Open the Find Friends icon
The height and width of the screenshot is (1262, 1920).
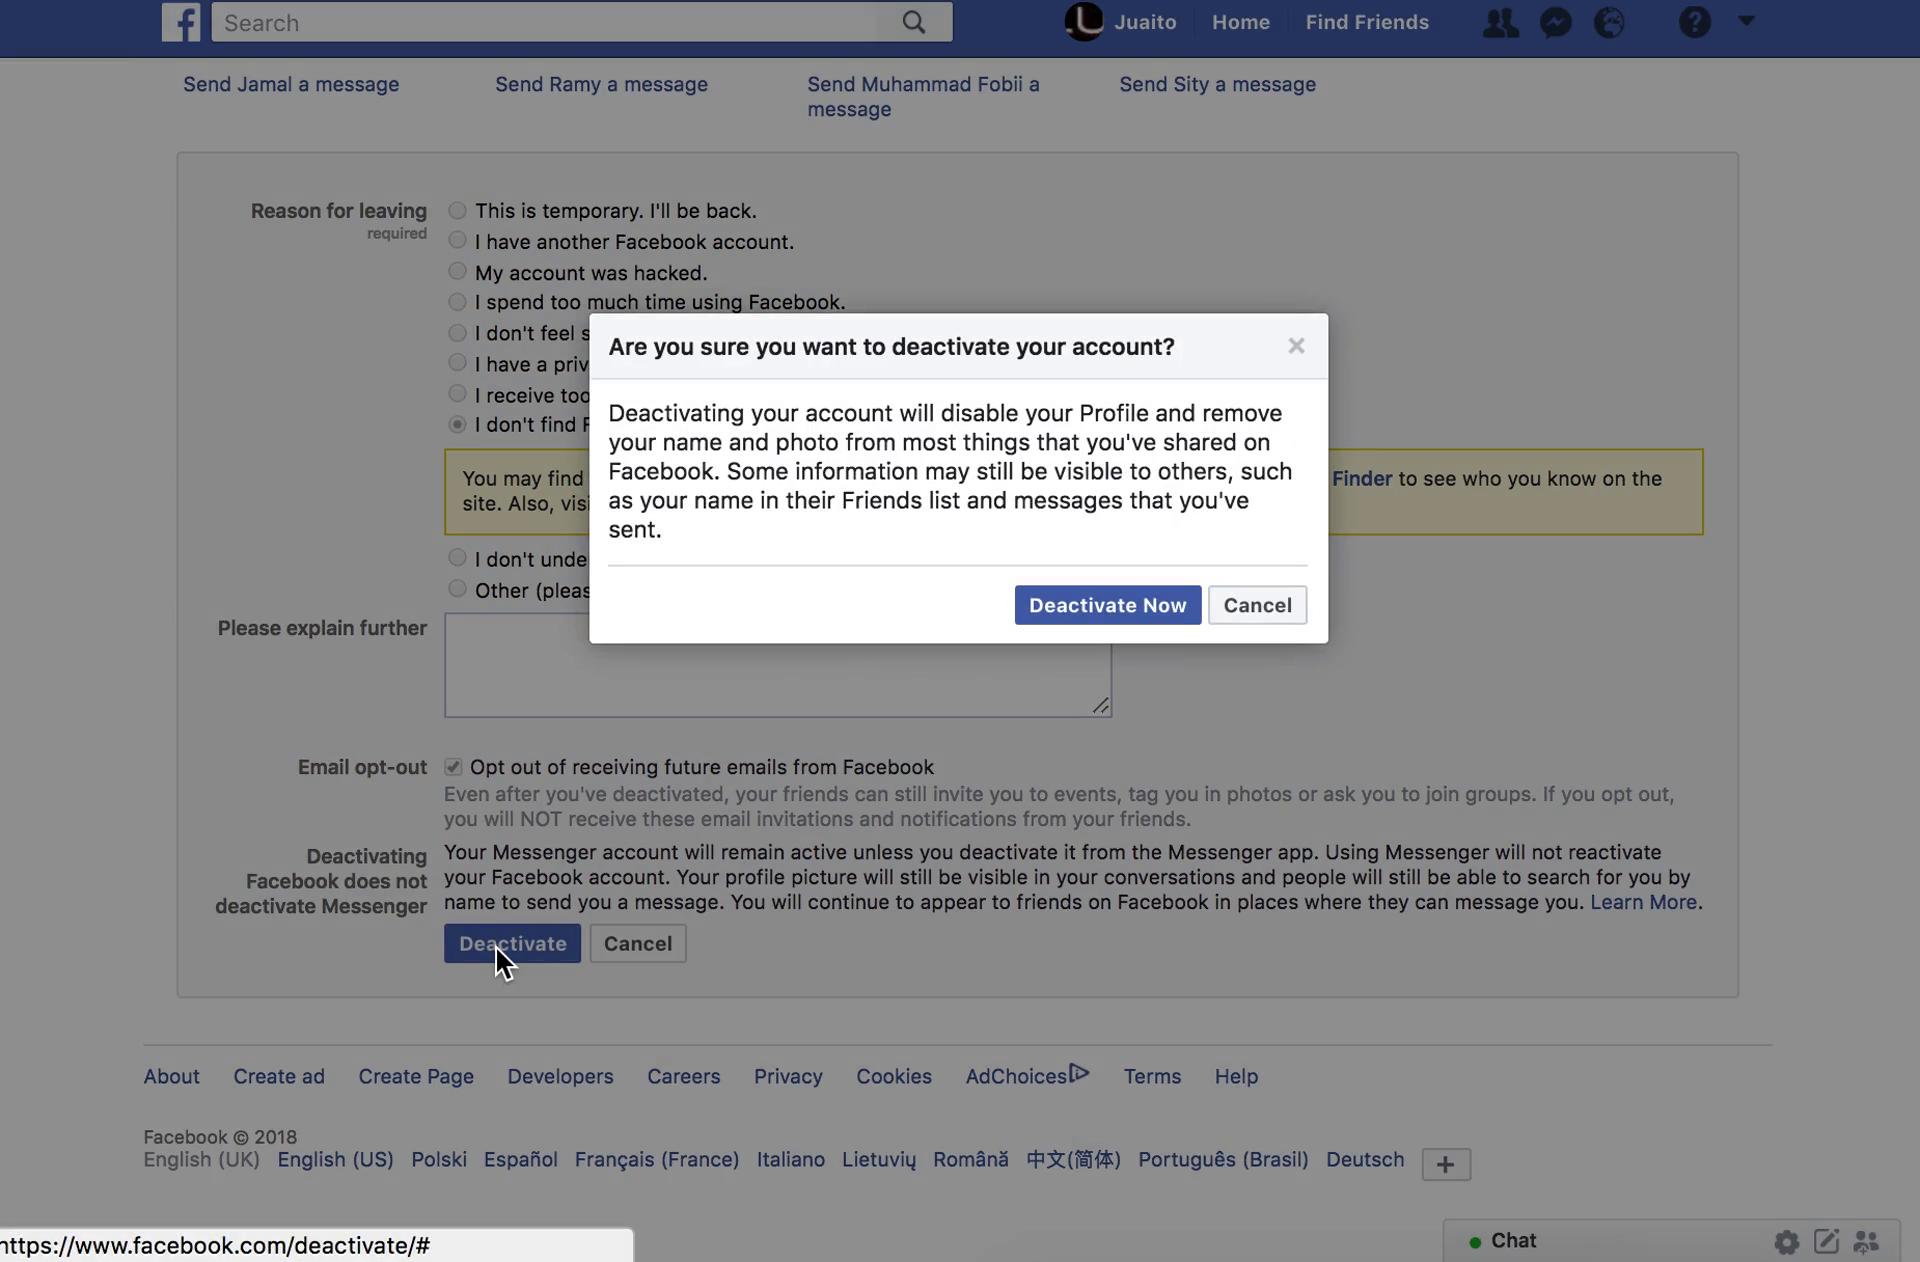point(1497,20)
